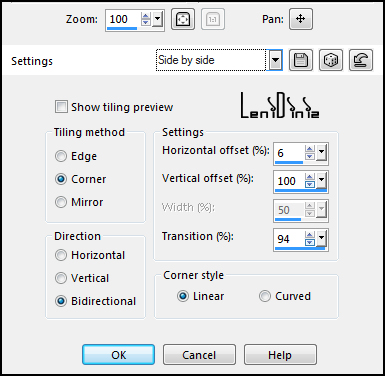385x376 pixels.
Task: Click the Cancel button
Action: click(199, 355)
